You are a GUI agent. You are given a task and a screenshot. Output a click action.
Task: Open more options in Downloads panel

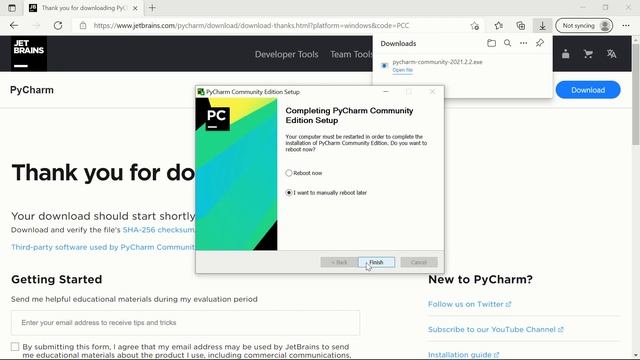[x=523, y=43]
